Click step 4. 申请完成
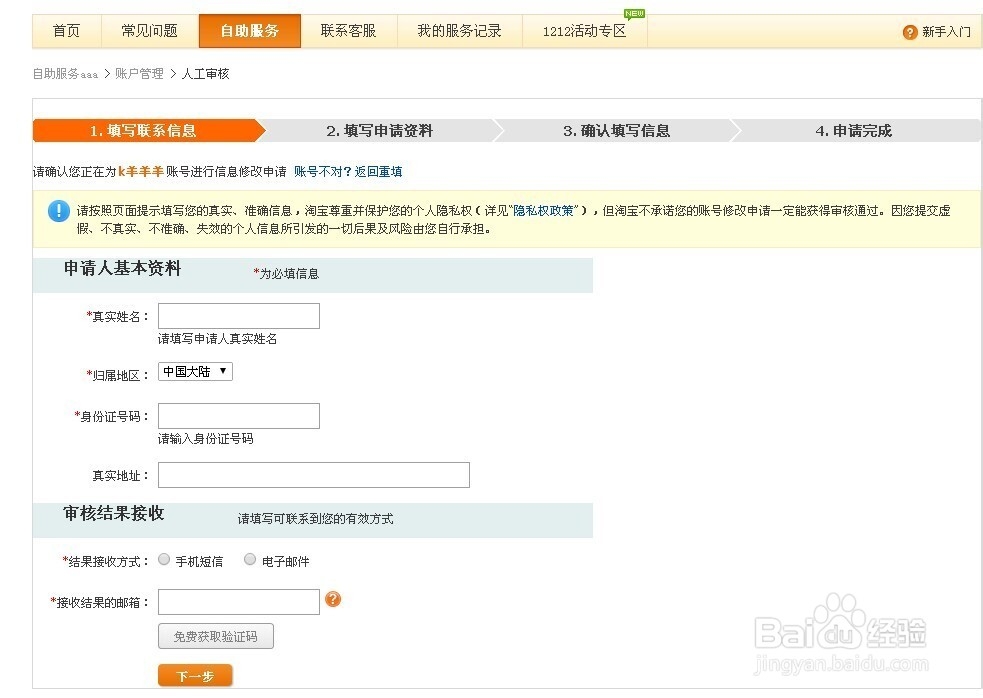 coord(853,130)
